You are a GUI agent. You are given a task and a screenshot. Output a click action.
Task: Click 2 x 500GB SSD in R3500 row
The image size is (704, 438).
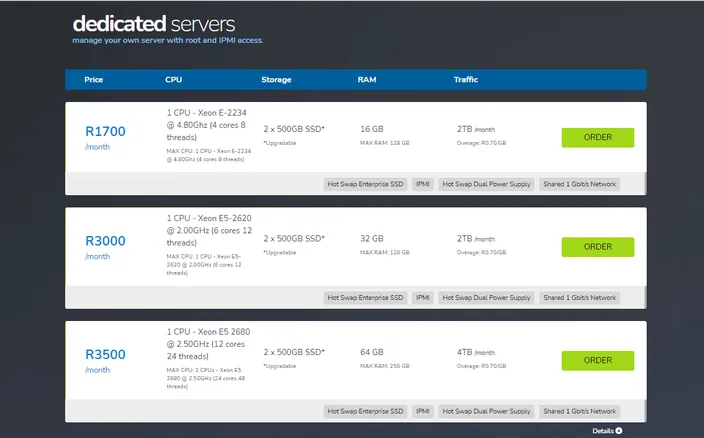pos(294,352)
